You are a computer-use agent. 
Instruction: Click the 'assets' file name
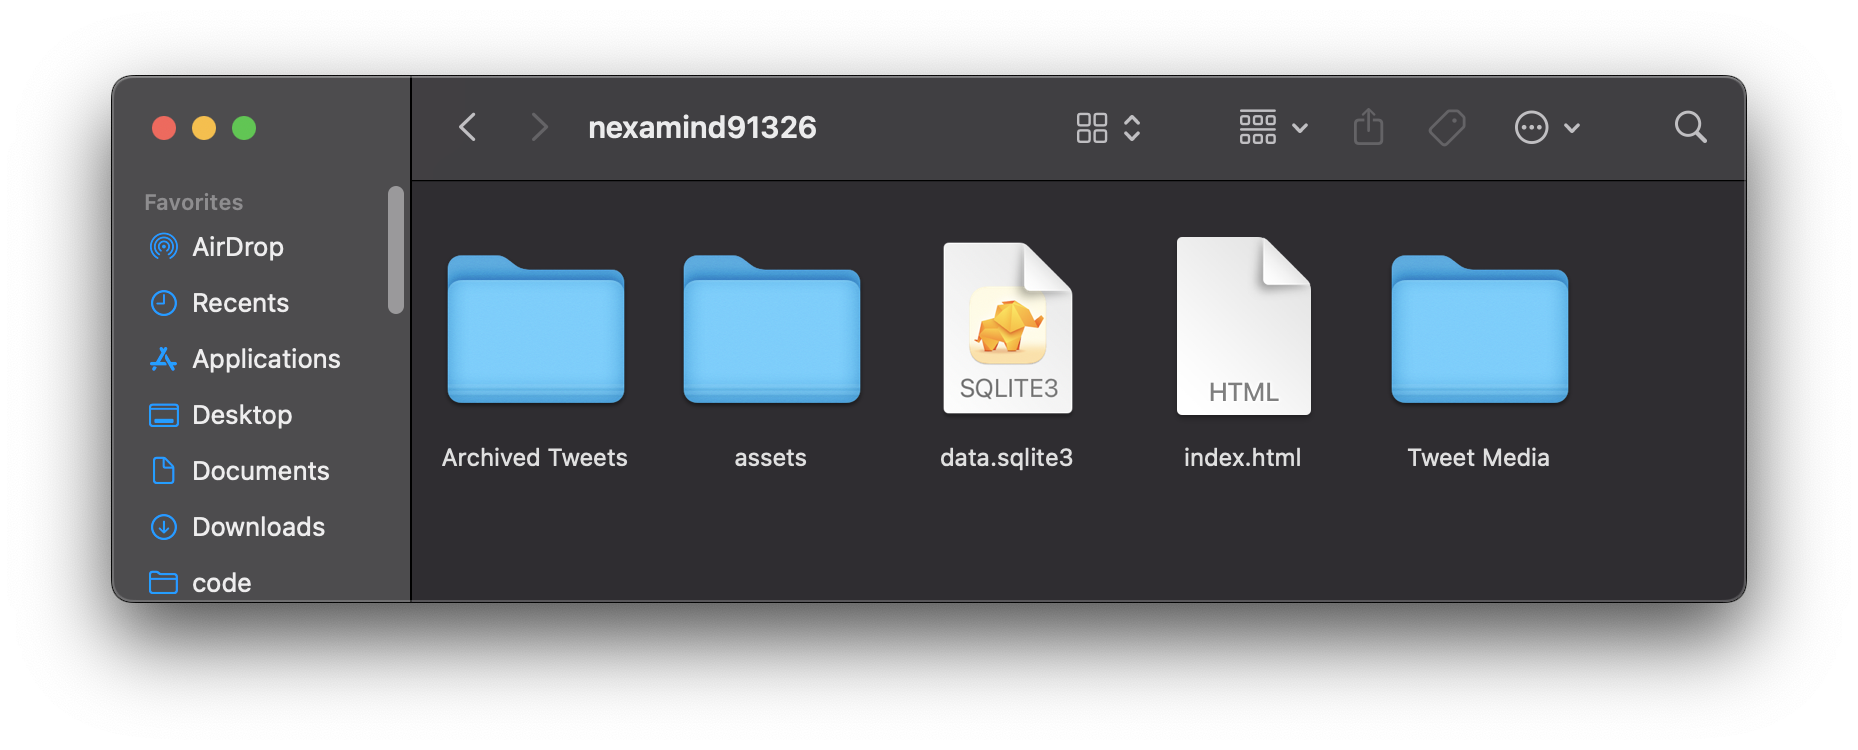coord(770,457)
